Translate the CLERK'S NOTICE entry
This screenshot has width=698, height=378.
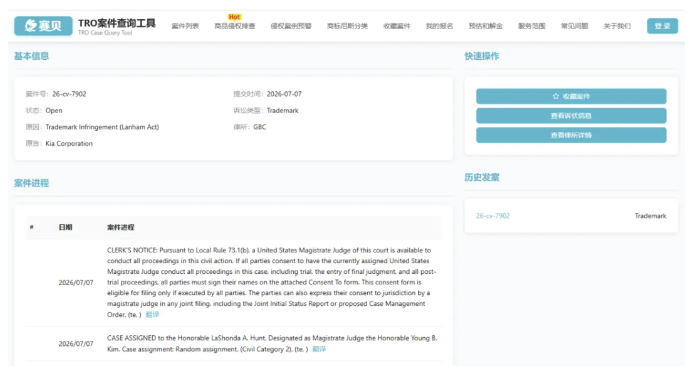[x=152, y=315]
